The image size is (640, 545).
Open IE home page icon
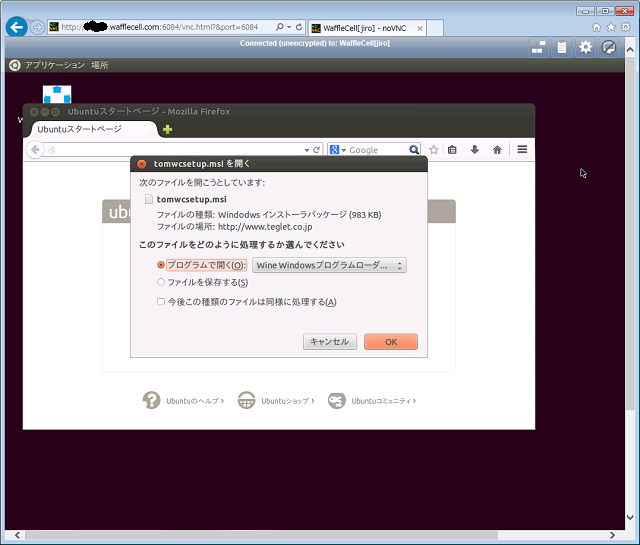click(596, 27)
